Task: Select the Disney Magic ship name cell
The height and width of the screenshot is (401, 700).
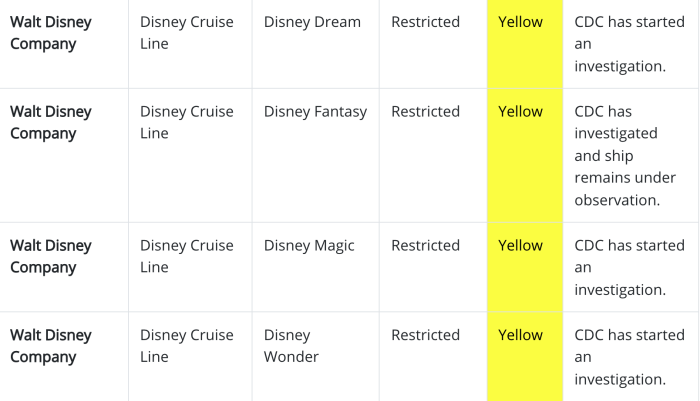Action: (x=316, y=267)
